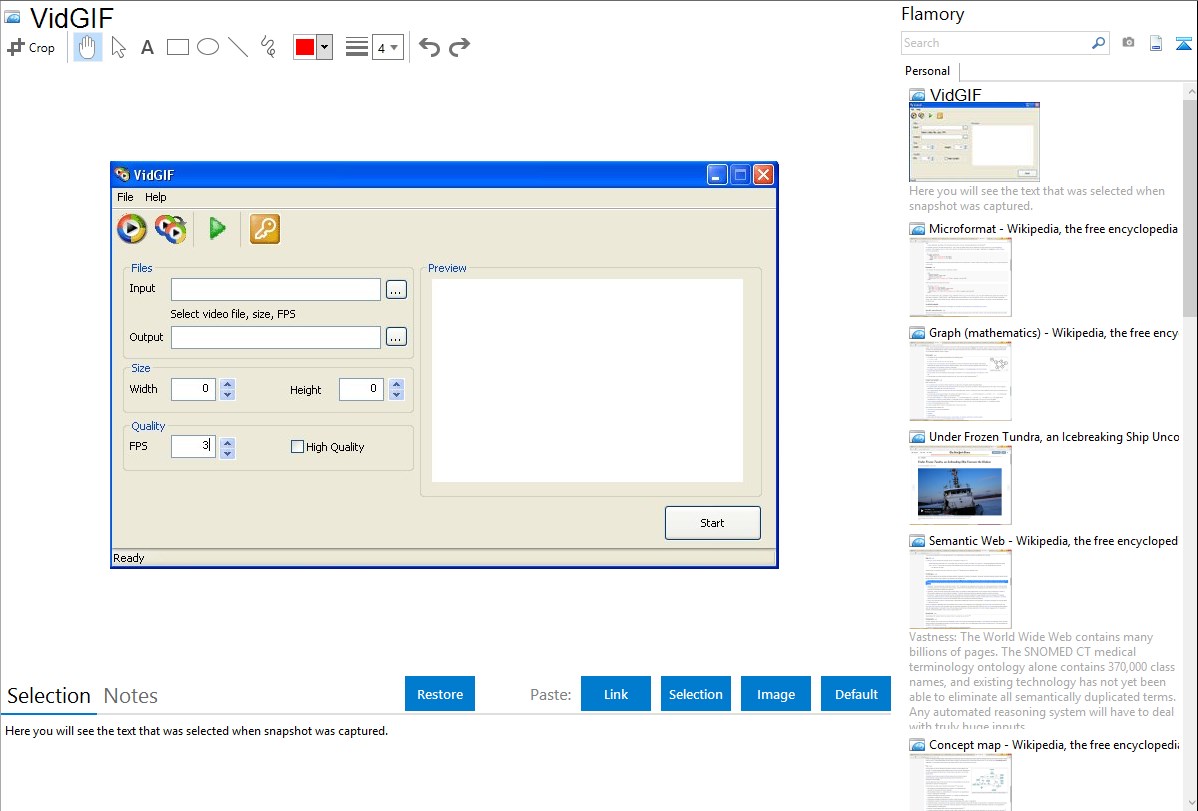Select the ellipse drawing tool
1198x811 pixels.
tap(208, 47)
